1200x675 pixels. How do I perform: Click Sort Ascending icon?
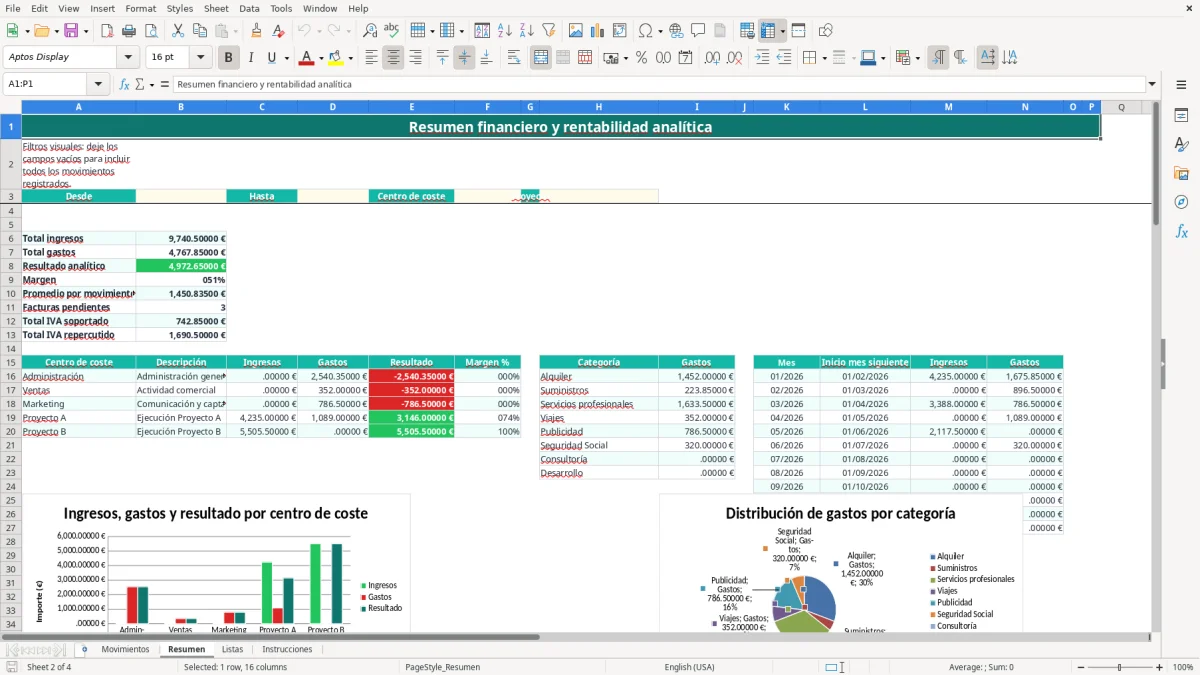505,30
